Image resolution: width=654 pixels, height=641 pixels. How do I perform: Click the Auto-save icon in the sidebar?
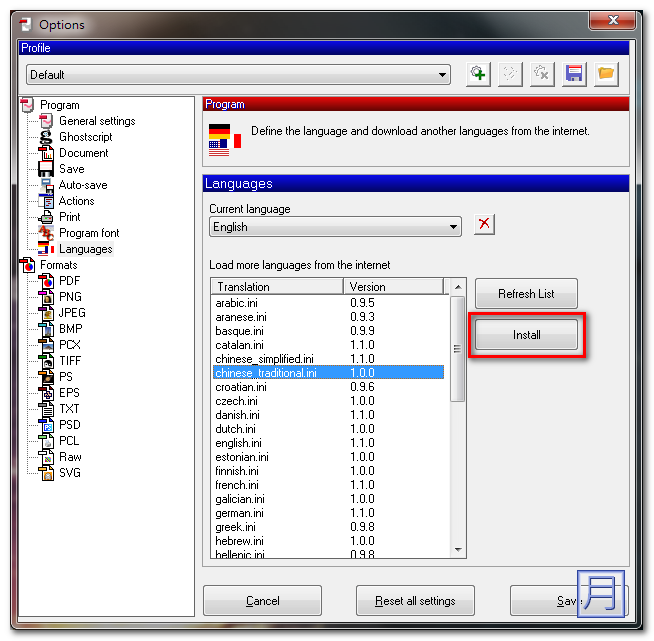click(x=46, y=185)
